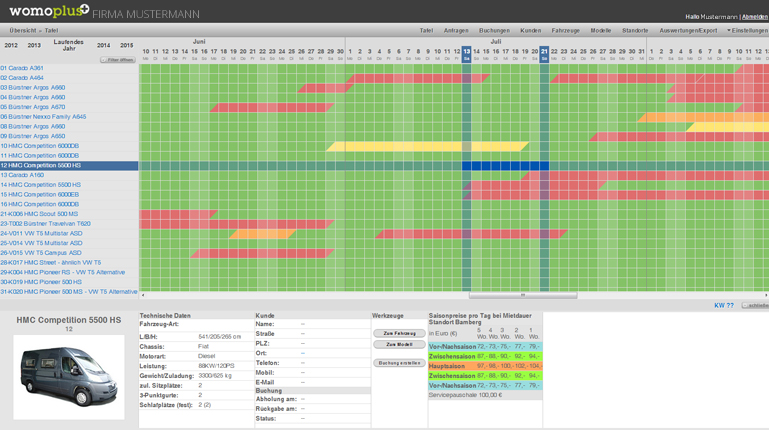This screenshot has width=769, height=430.
Task: Click the Diesel value under Motorart
Action: [206, 356]
